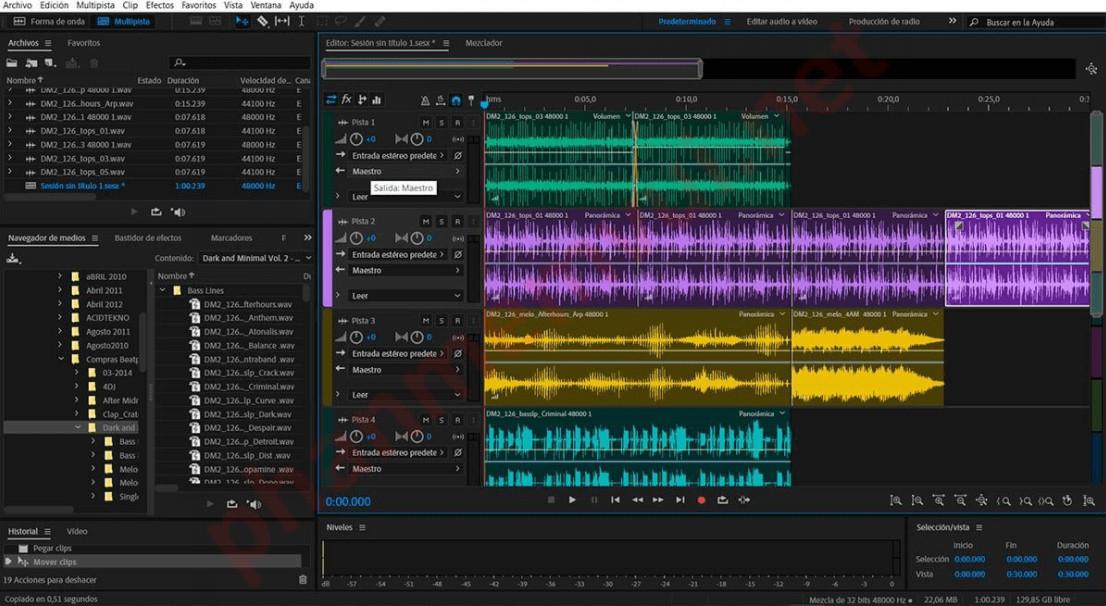Click the loop playback icon in transport
1106x606 pixels.
(x=722, y=500)
